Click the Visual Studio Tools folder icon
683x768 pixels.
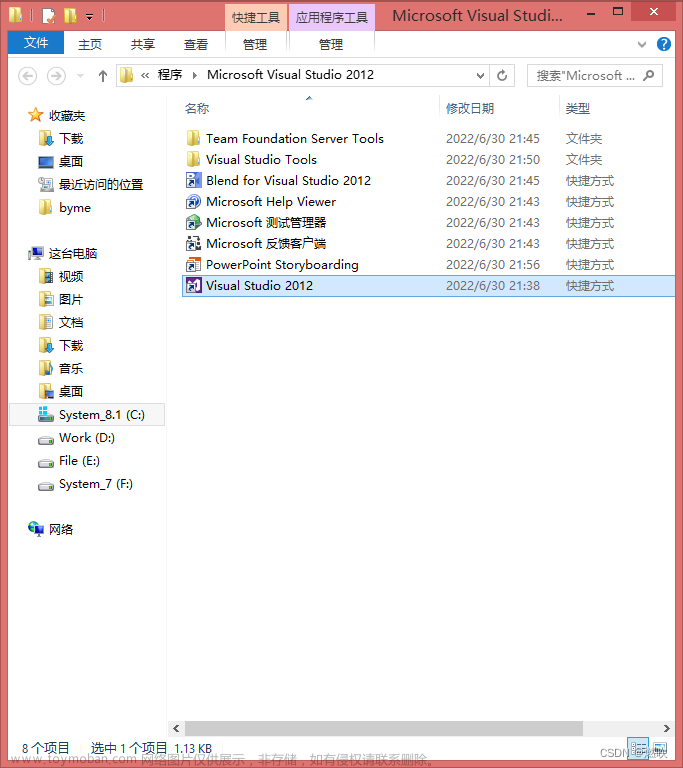pyautogui.click(x=193, y=160)
